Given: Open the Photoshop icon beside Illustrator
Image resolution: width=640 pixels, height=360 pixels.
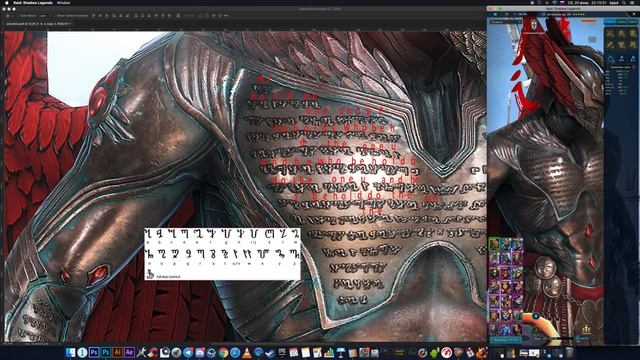Looking at the screenshot, I should pos(105,352).
